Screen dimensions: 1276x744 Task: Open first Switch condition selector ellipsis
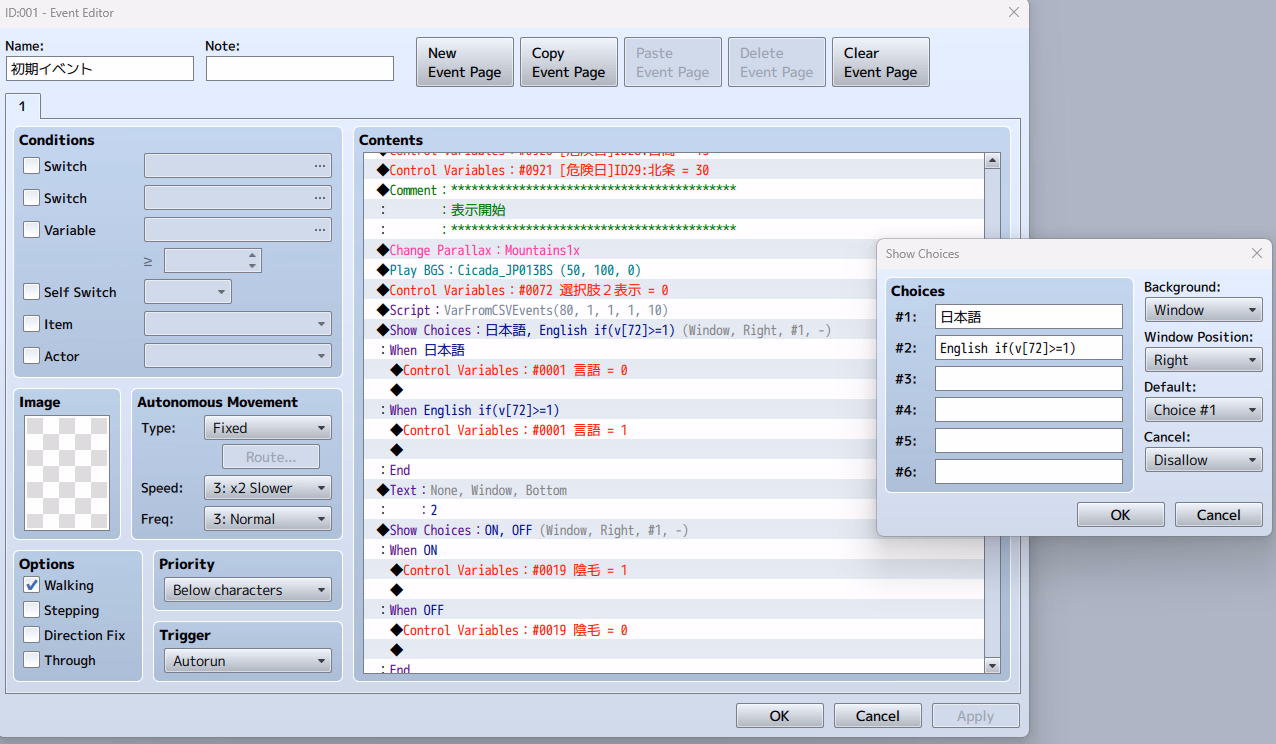(320, 166)
